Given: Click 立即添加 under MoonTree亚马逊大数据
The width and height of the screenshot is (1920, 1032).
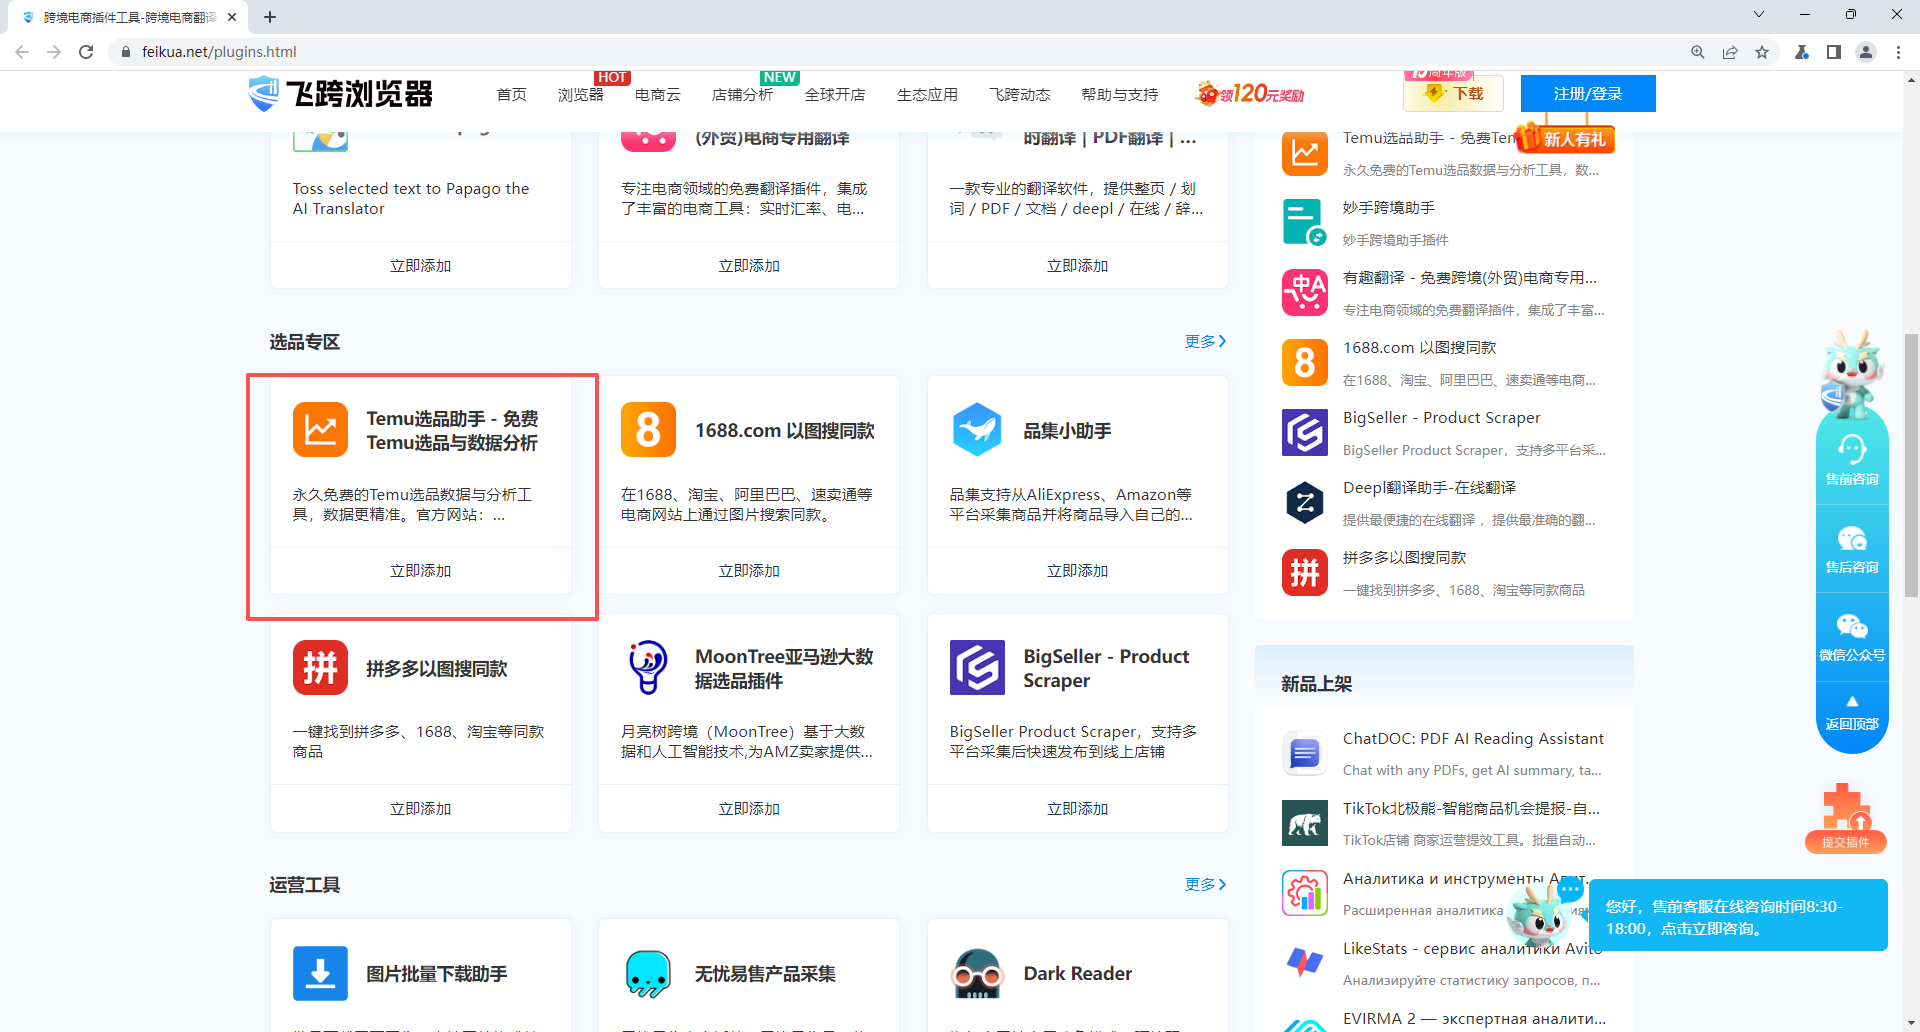Looking at the screenshot, I should [749, 808].
